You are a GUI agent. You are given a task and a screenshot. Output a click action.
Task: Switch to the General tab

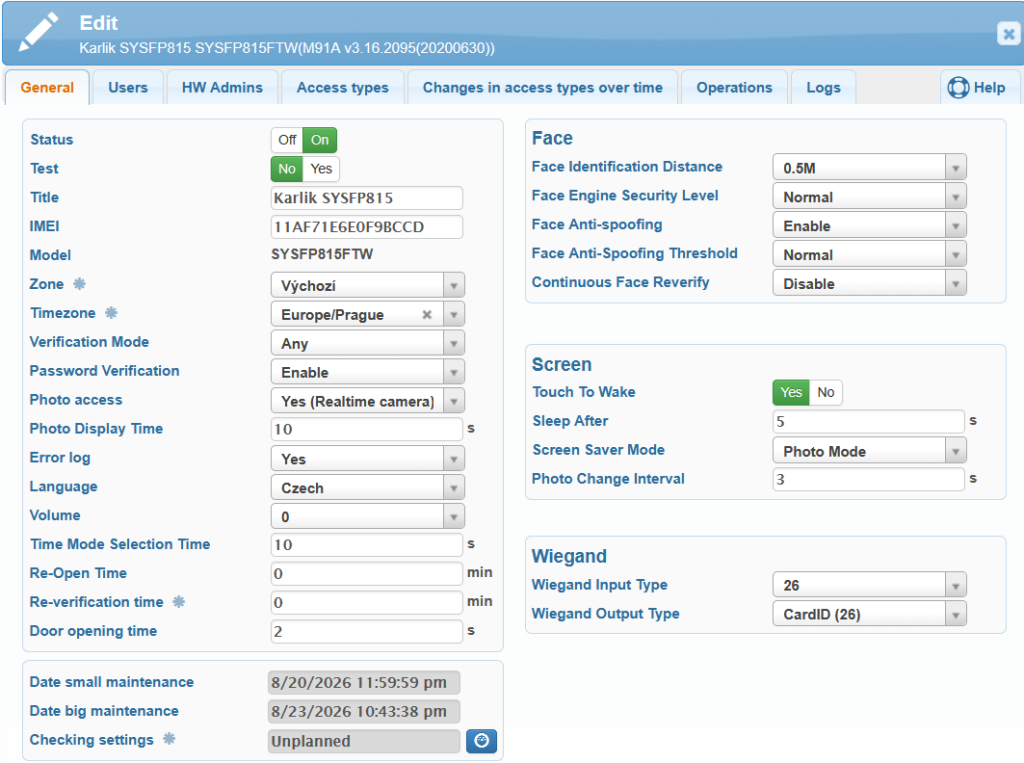pyautogui.click(x=47, y=88)
